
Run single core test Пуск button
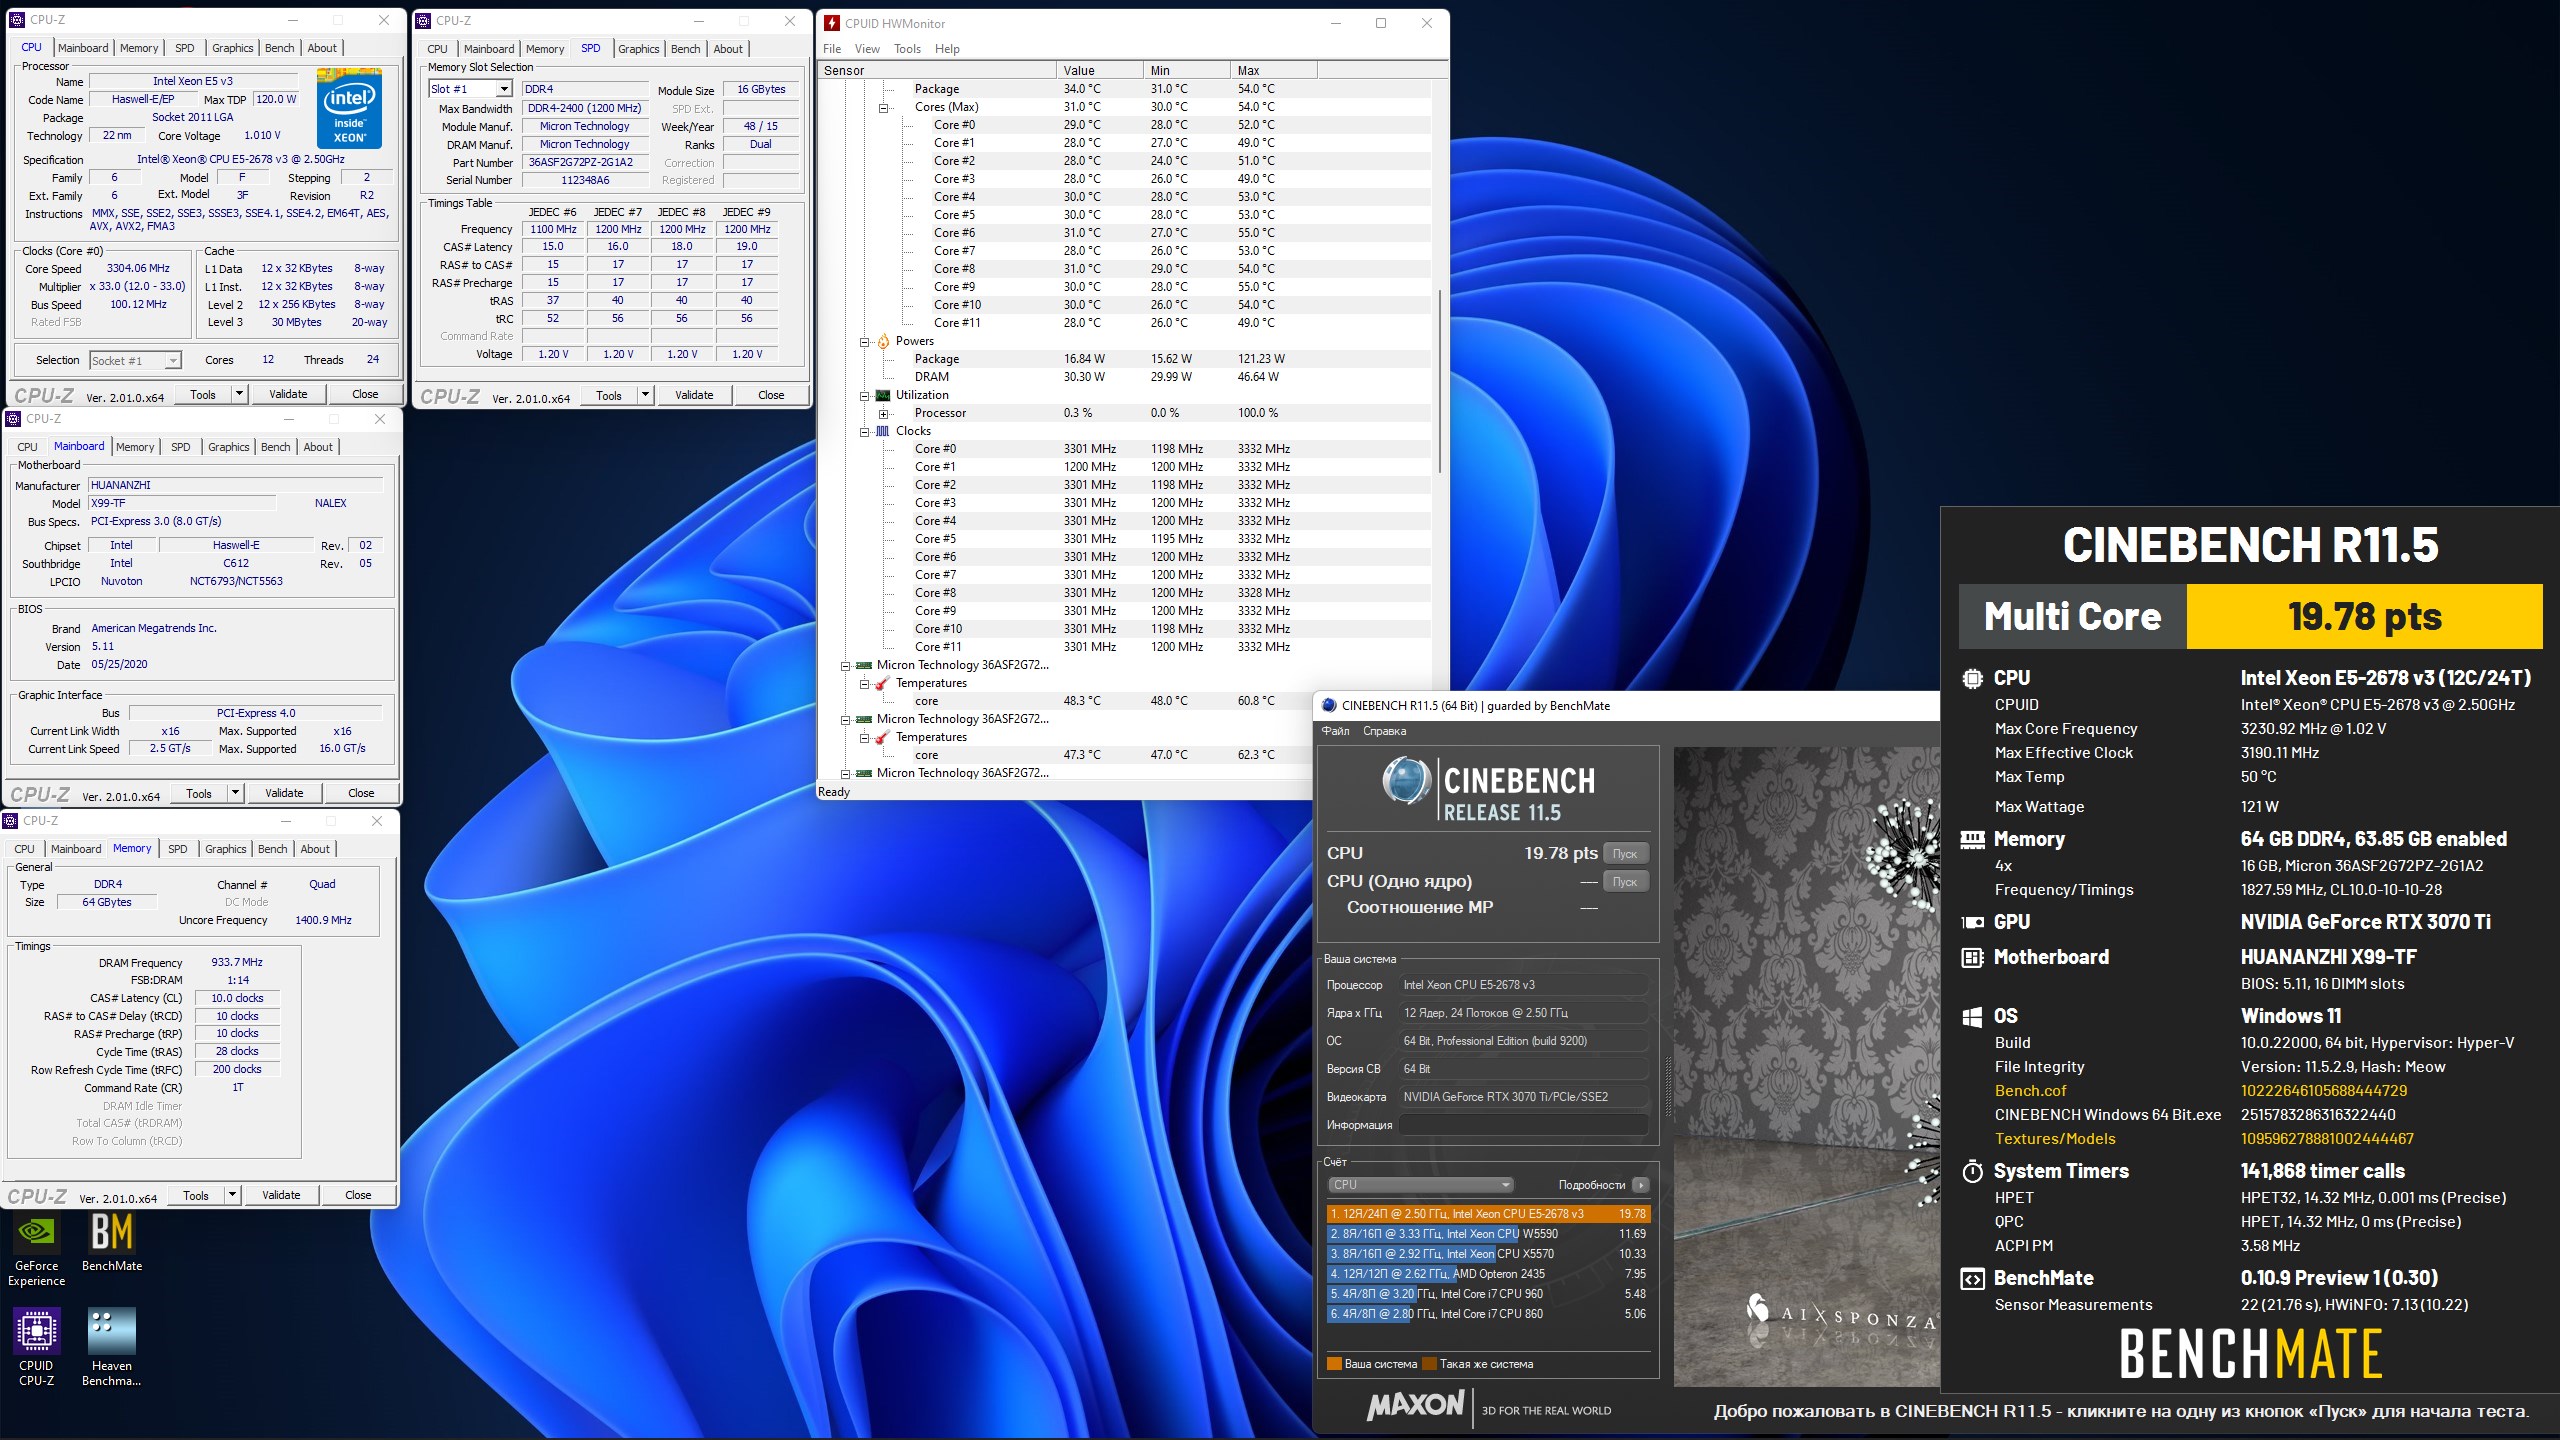1625,881
